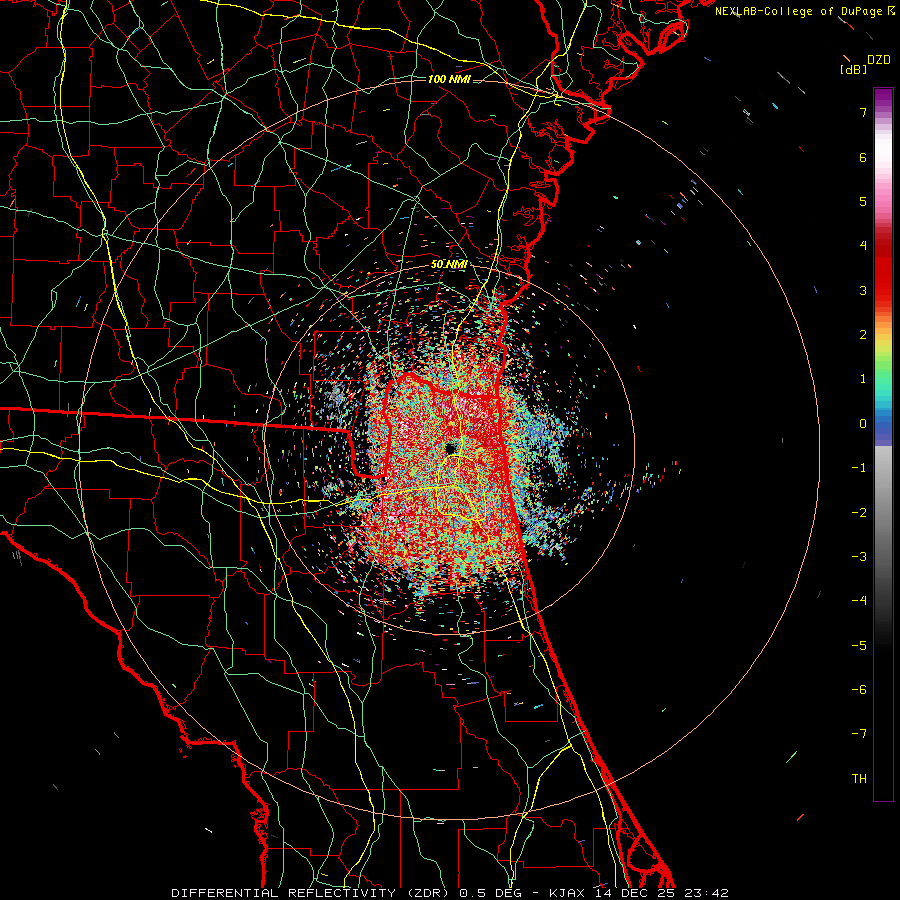Click the -4 value on the scale
This screenshot has width=900, height=900.
click(x=859, y=601)
